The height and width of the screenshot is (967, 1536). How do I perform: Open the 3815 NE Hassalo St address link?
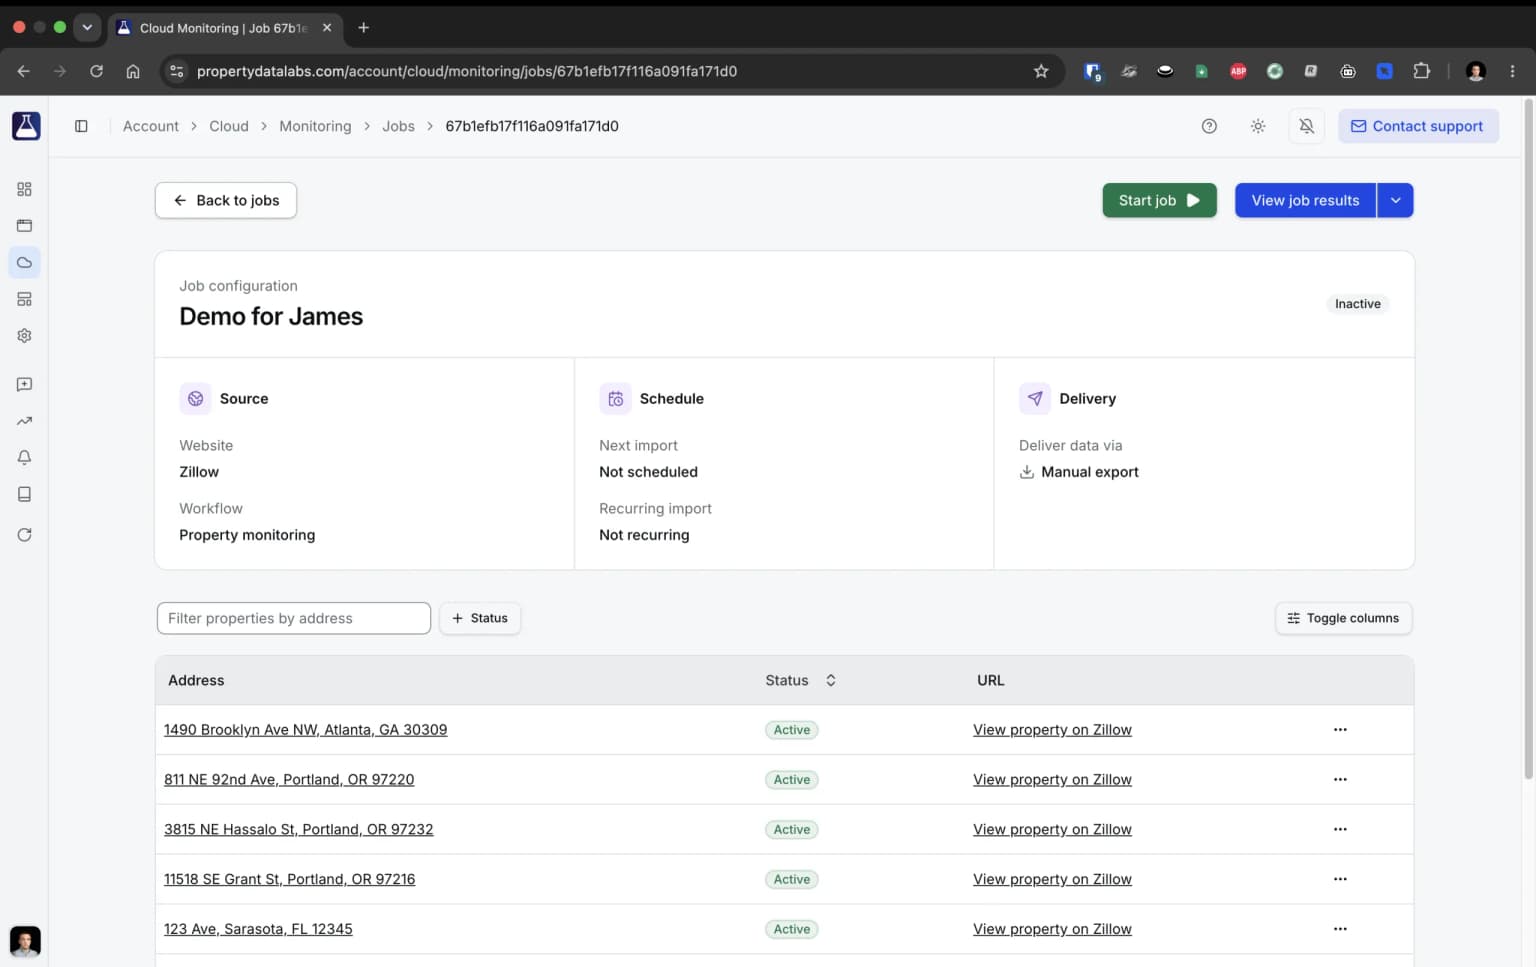[x=299, y=830]
